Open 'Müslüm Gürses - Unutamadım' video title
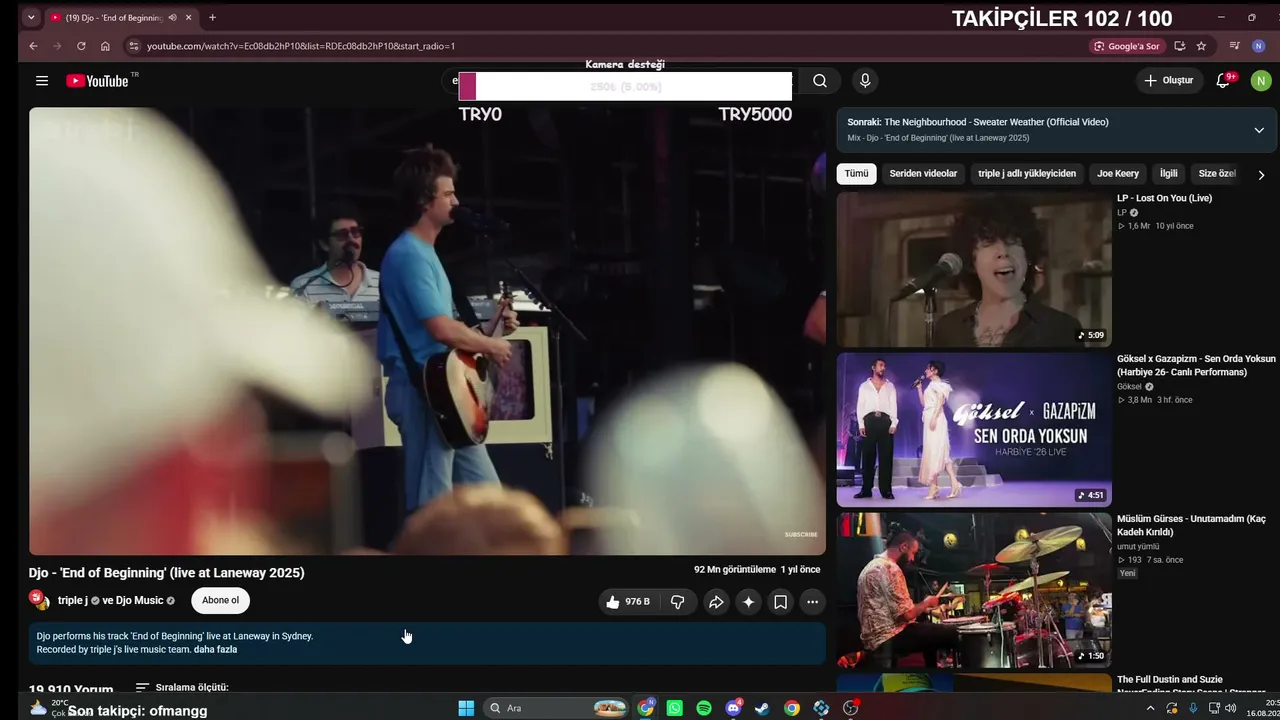Viewport: 1280px width, 720px height. pos(1191,525)
